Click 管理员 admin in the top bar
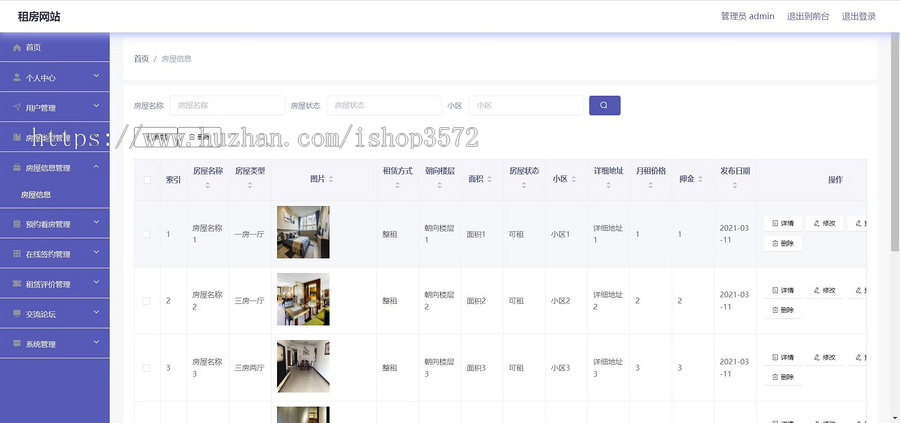Screen dimensions: 900x423 tap(747, 16)
